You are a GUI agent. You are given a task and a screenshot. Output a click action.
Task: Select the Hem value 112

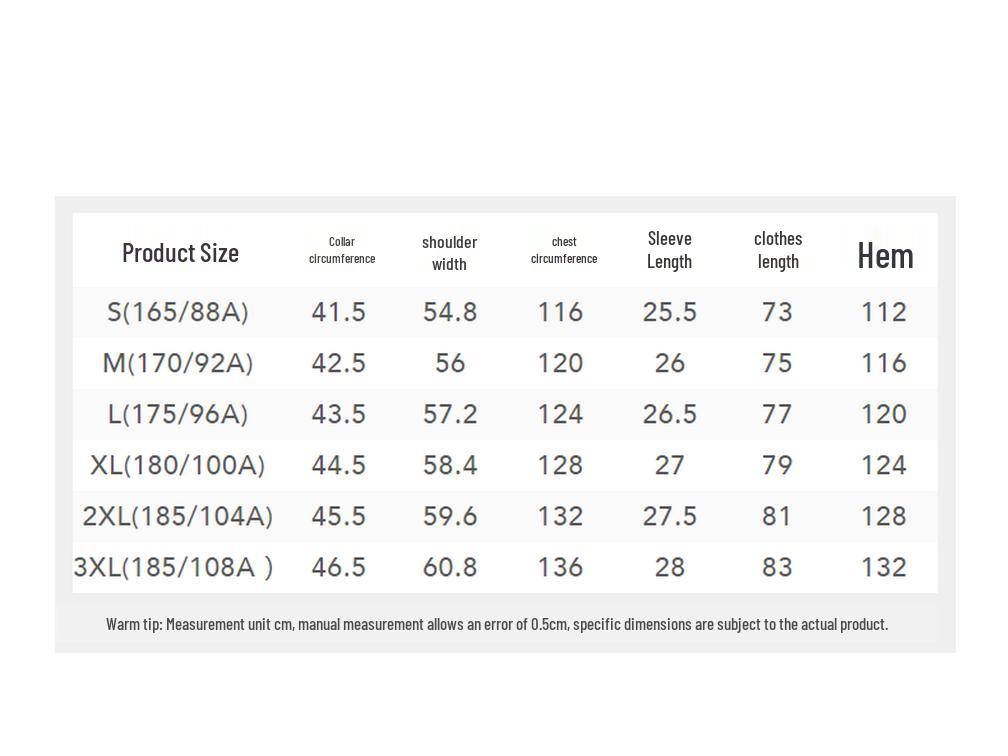point(884,313)
